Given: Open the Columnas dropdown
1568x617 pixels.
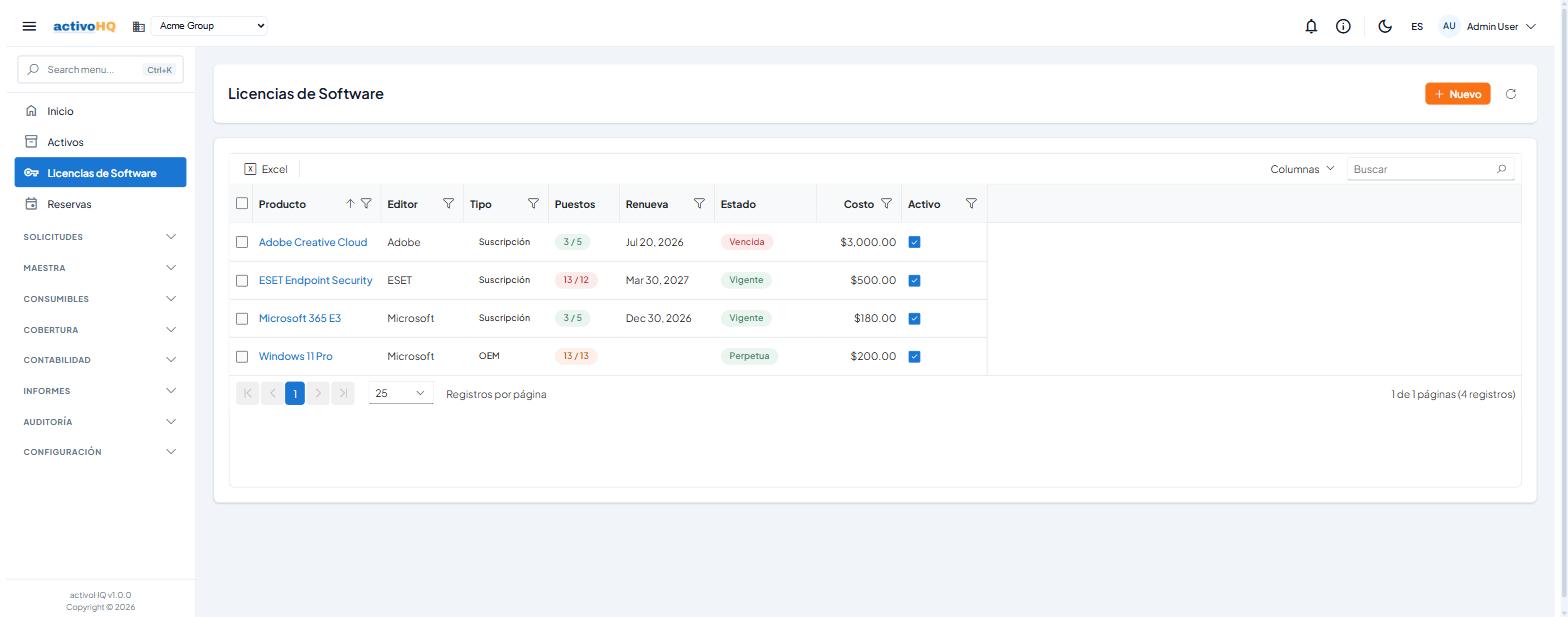Looking at the screenshot, I should pyautogui.click(x=1302, y=169).
